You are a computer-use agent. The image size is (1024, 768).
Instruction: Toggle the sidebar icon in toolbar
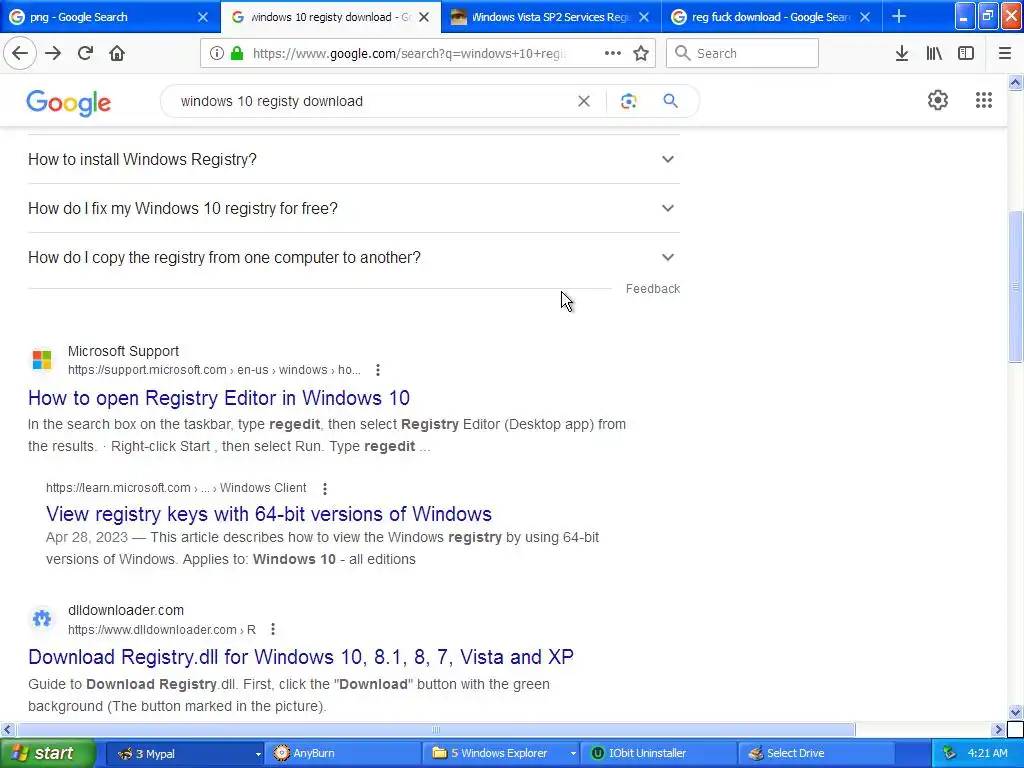click(x=966, y=53)
